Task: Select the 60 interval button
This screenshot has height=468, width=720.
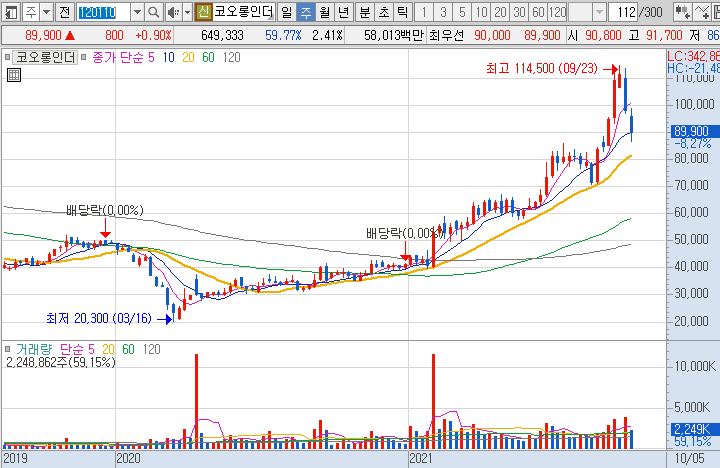Action: (538, 12)
